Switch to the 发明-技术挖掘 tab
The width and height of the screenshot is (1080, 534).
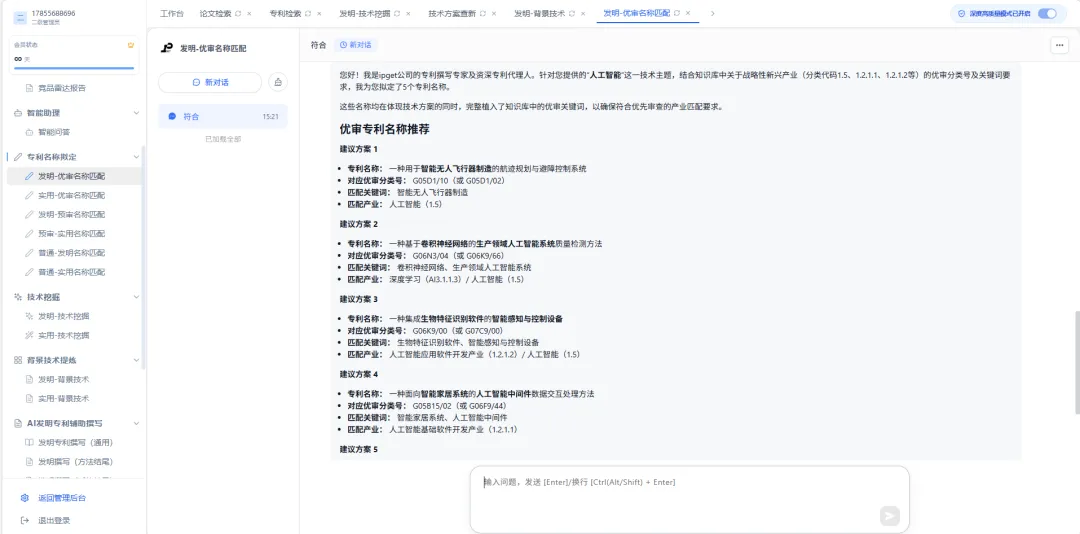(x=365, y=14)
